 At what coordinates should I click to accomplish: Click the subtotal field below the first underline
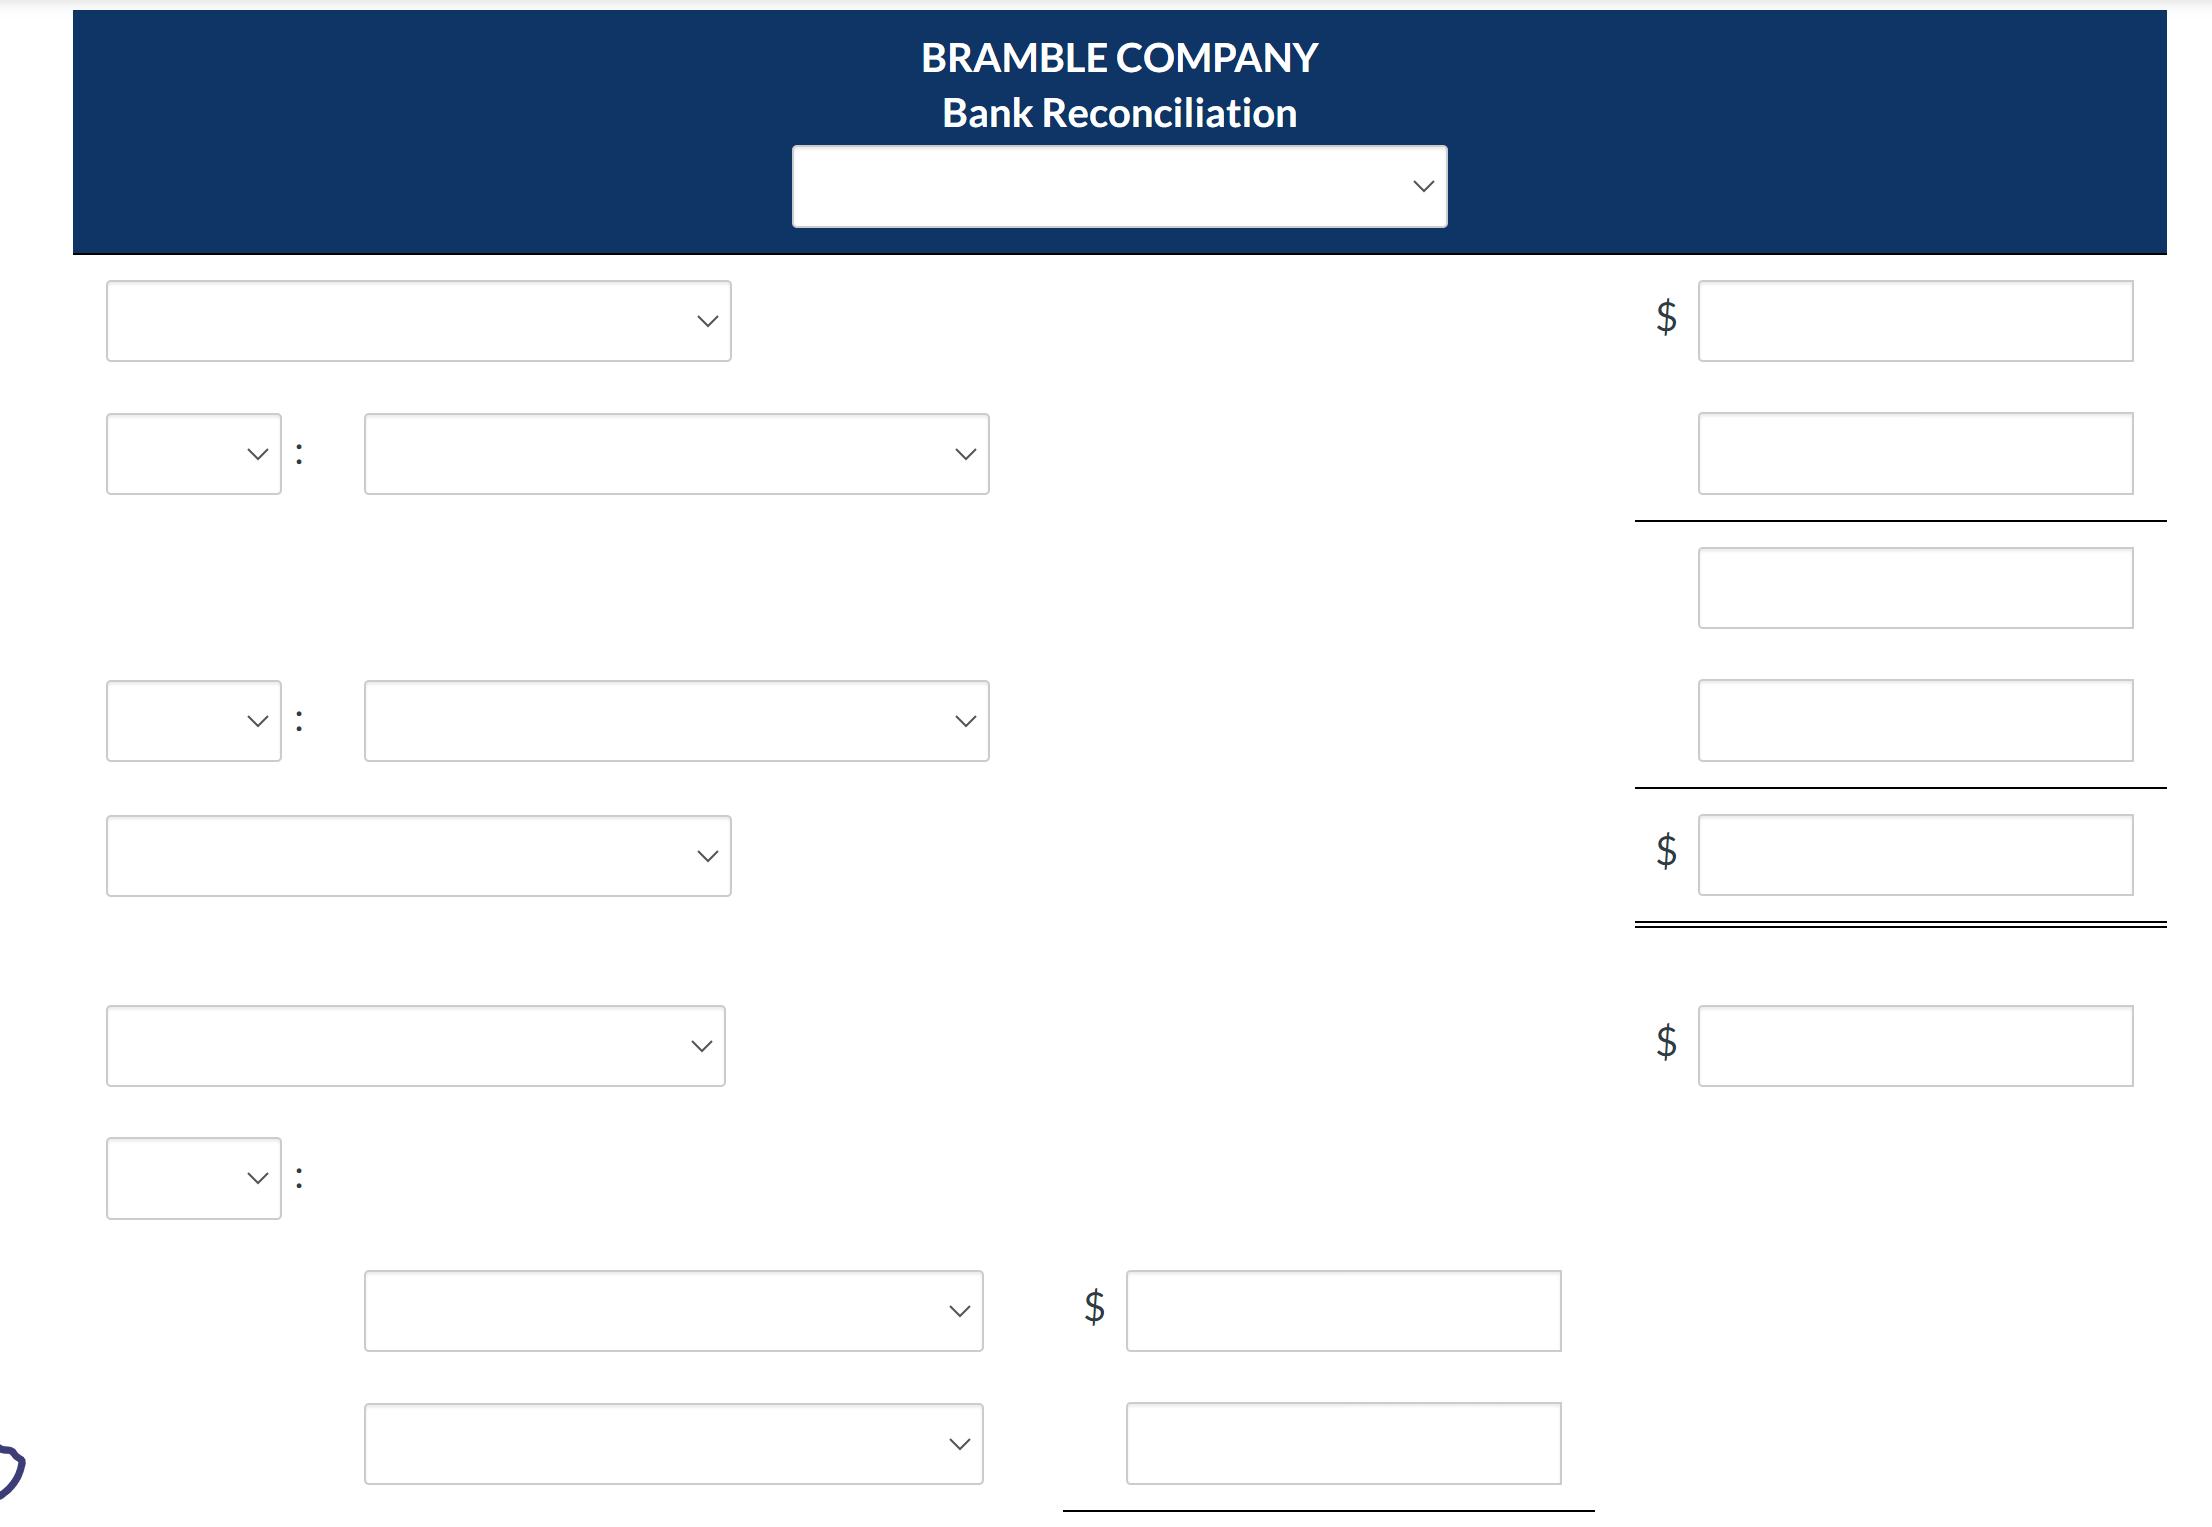coord(1914,587)
